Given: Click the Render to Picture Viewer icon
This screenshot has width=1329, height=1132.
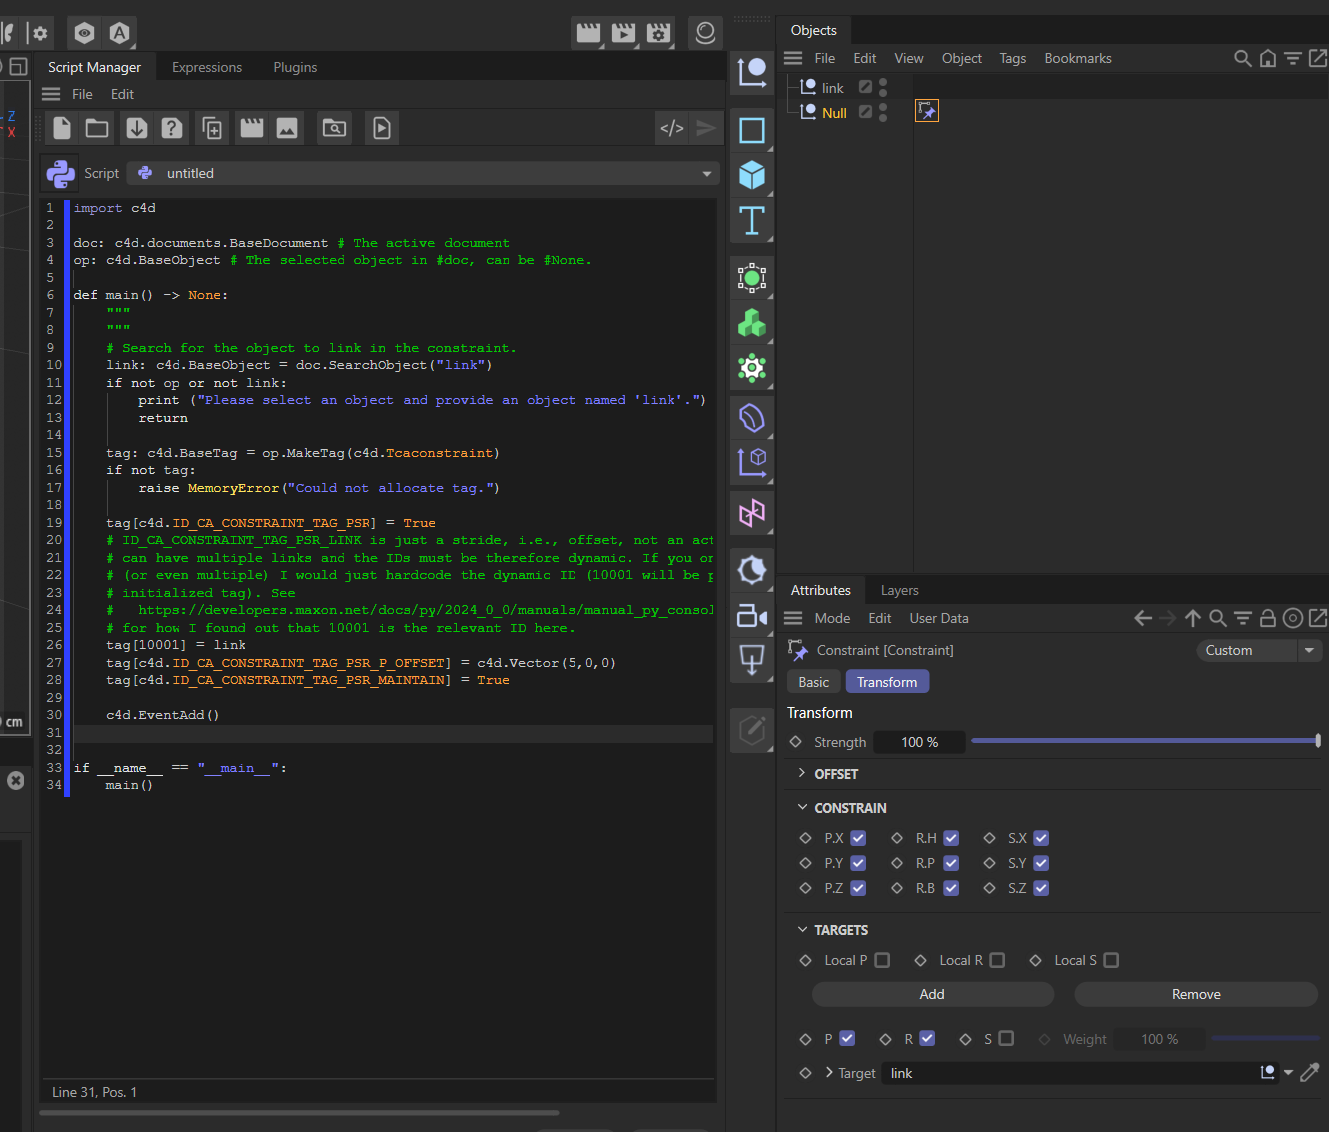Looking at the screenshot, I should coord(624,33).
